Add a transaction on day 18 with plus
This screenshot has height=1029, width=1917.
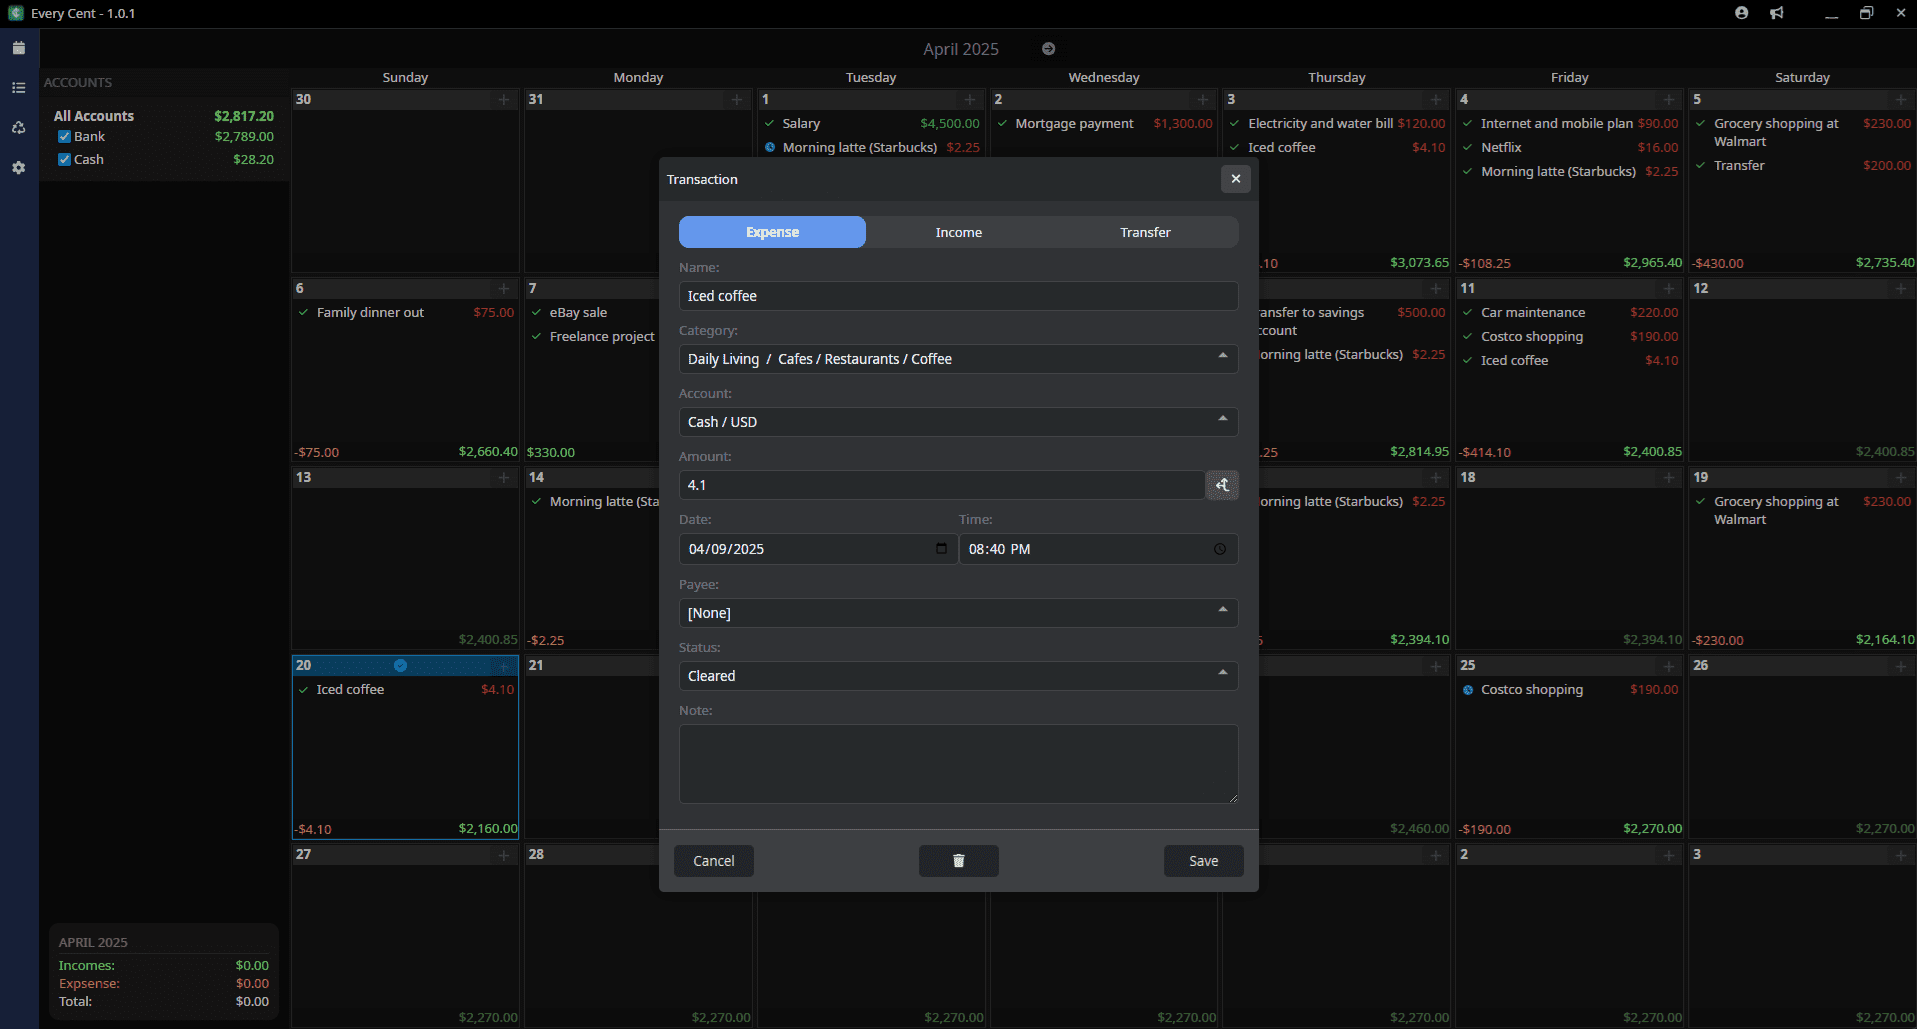coord(1669,478)
